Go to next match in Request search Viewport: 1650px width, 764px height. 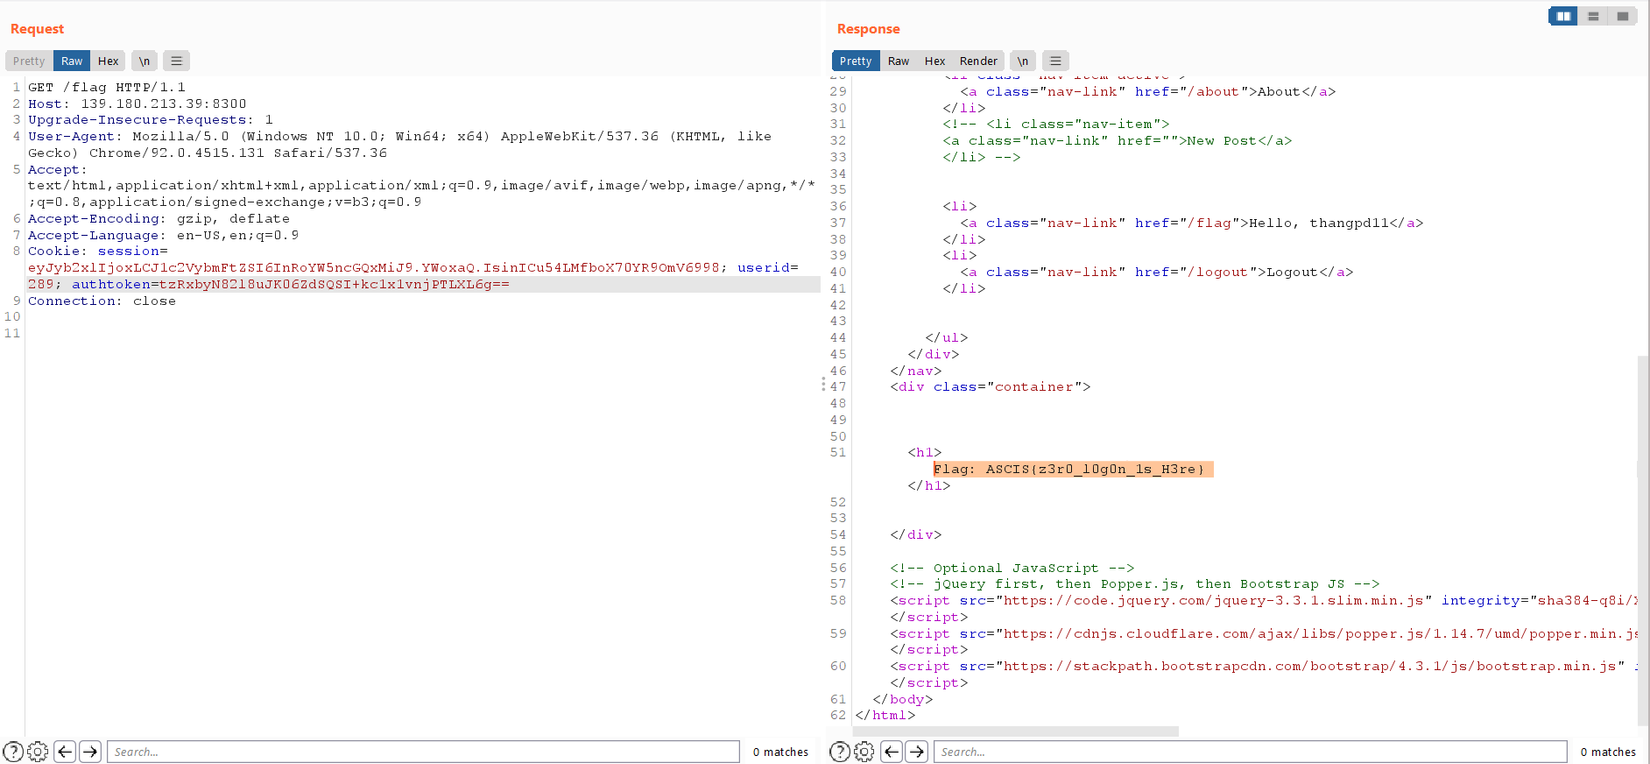click(x=90, y=752)
